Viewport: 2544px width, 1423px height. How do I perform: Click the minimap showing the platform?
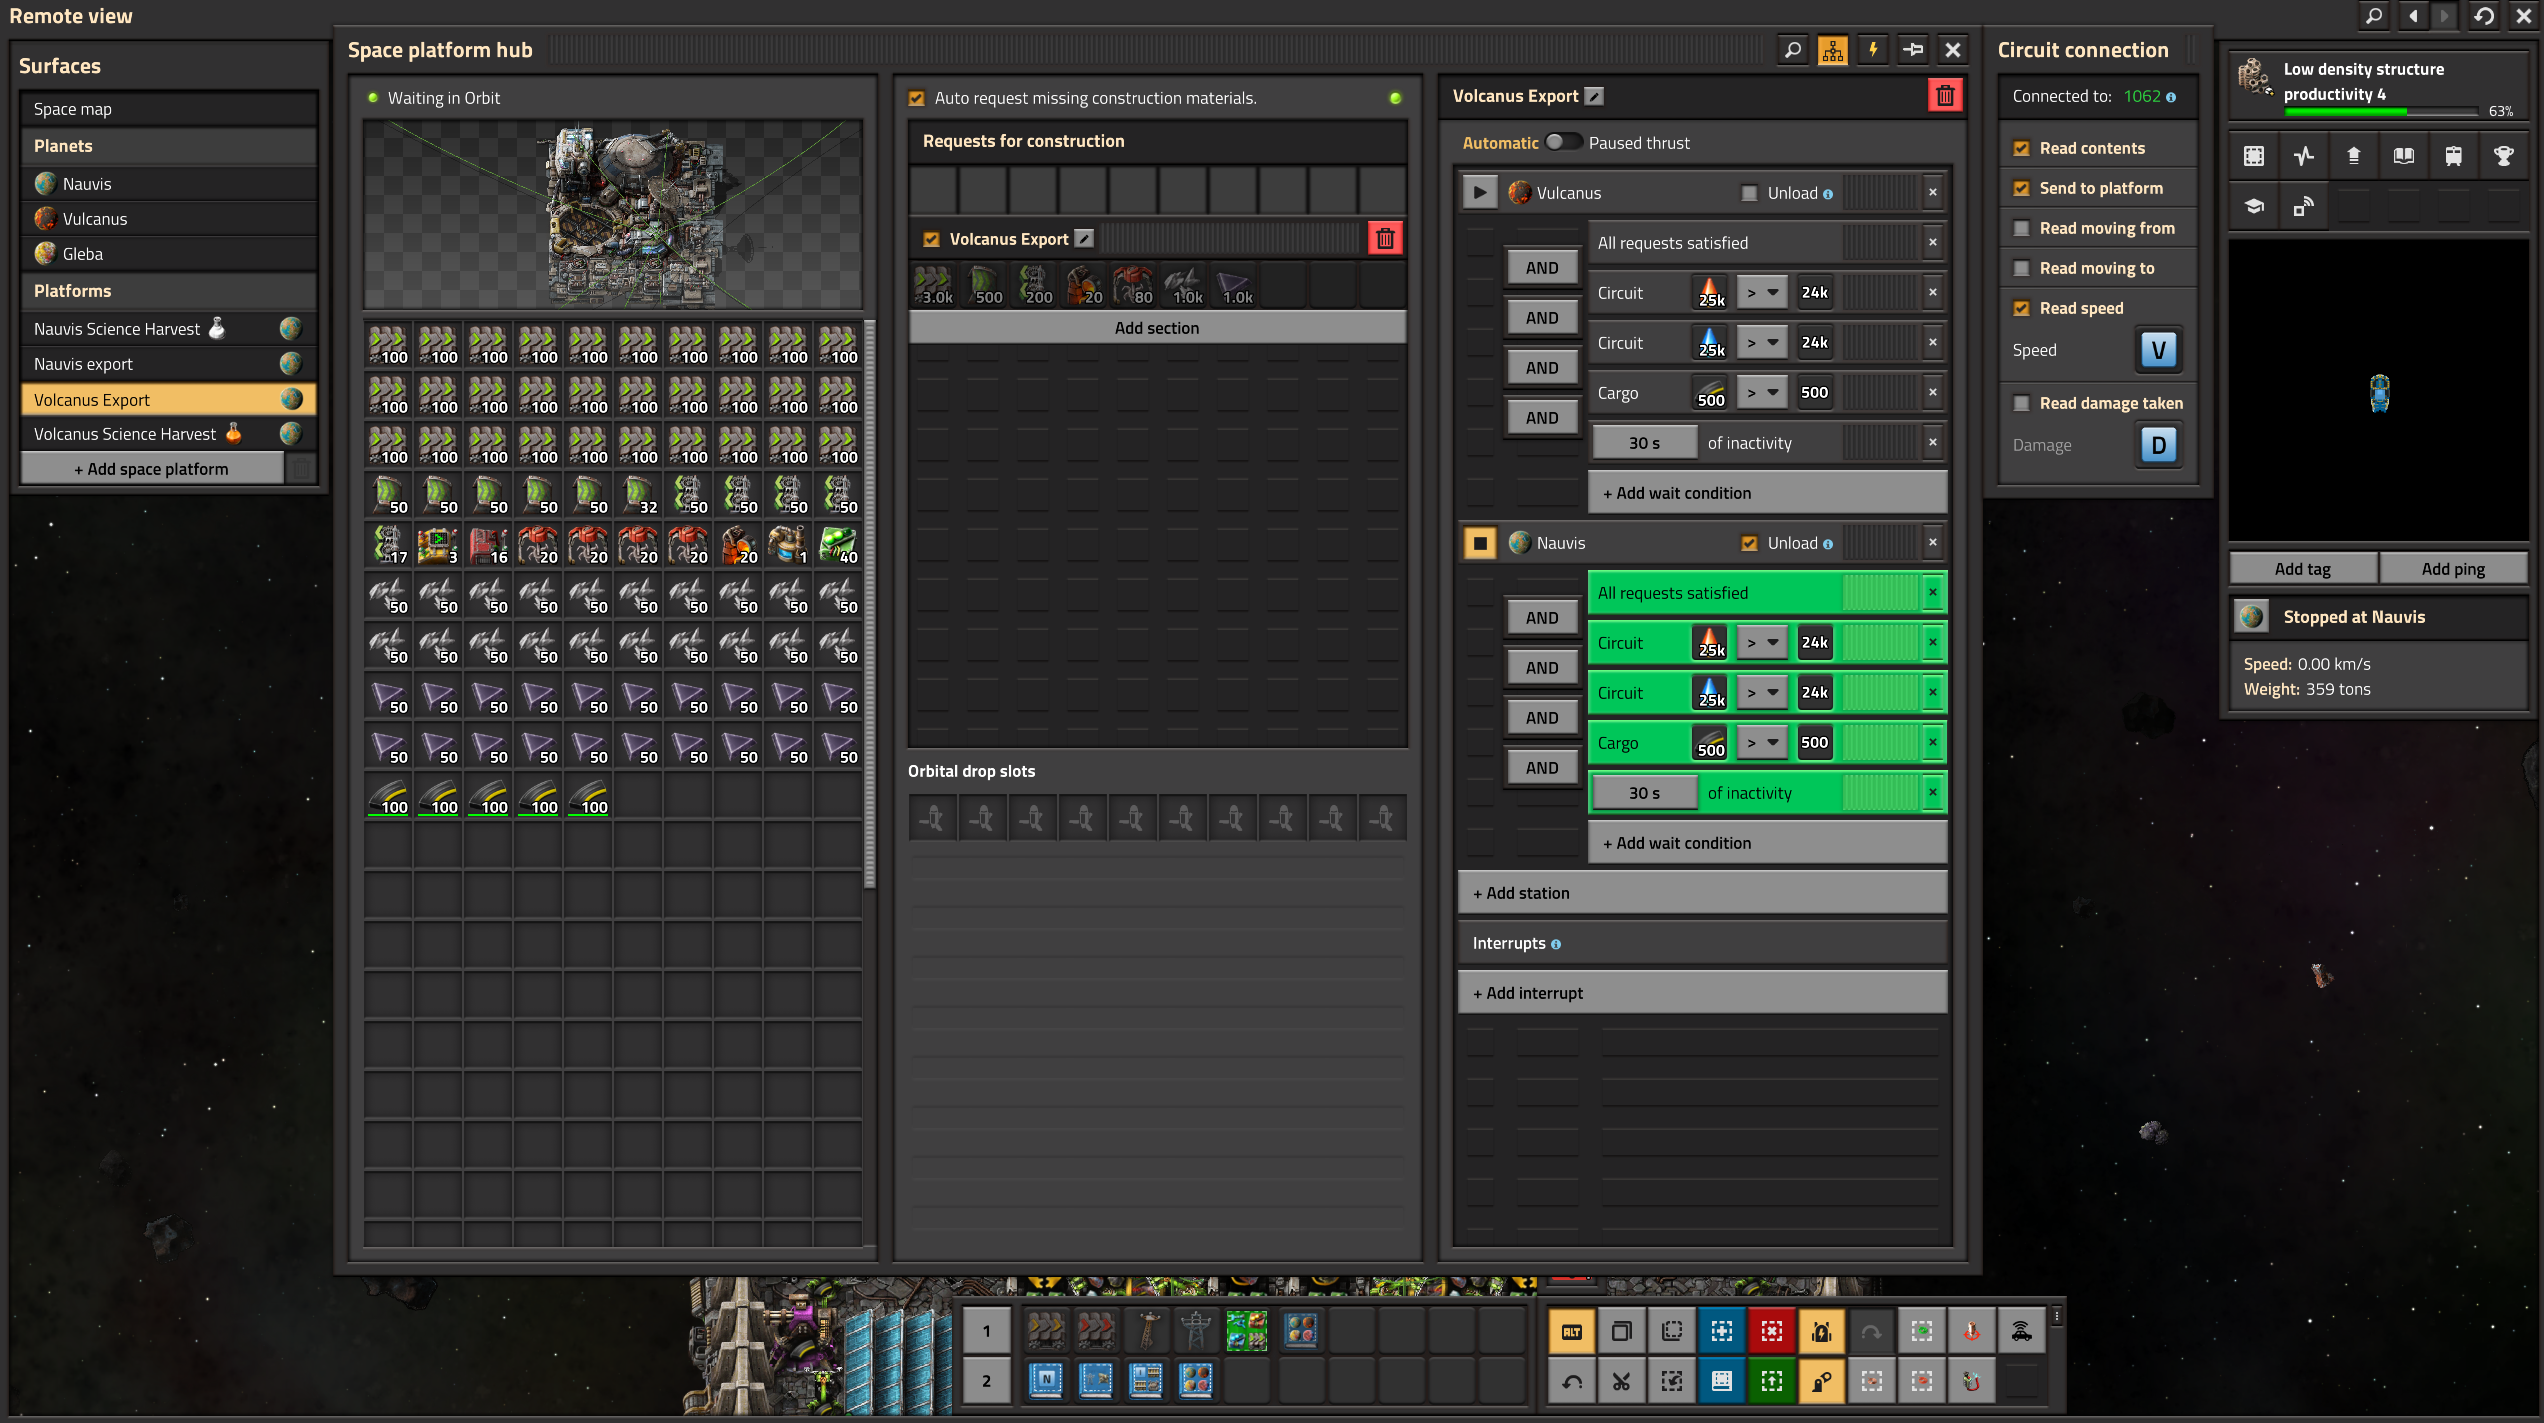[2379, 392]
